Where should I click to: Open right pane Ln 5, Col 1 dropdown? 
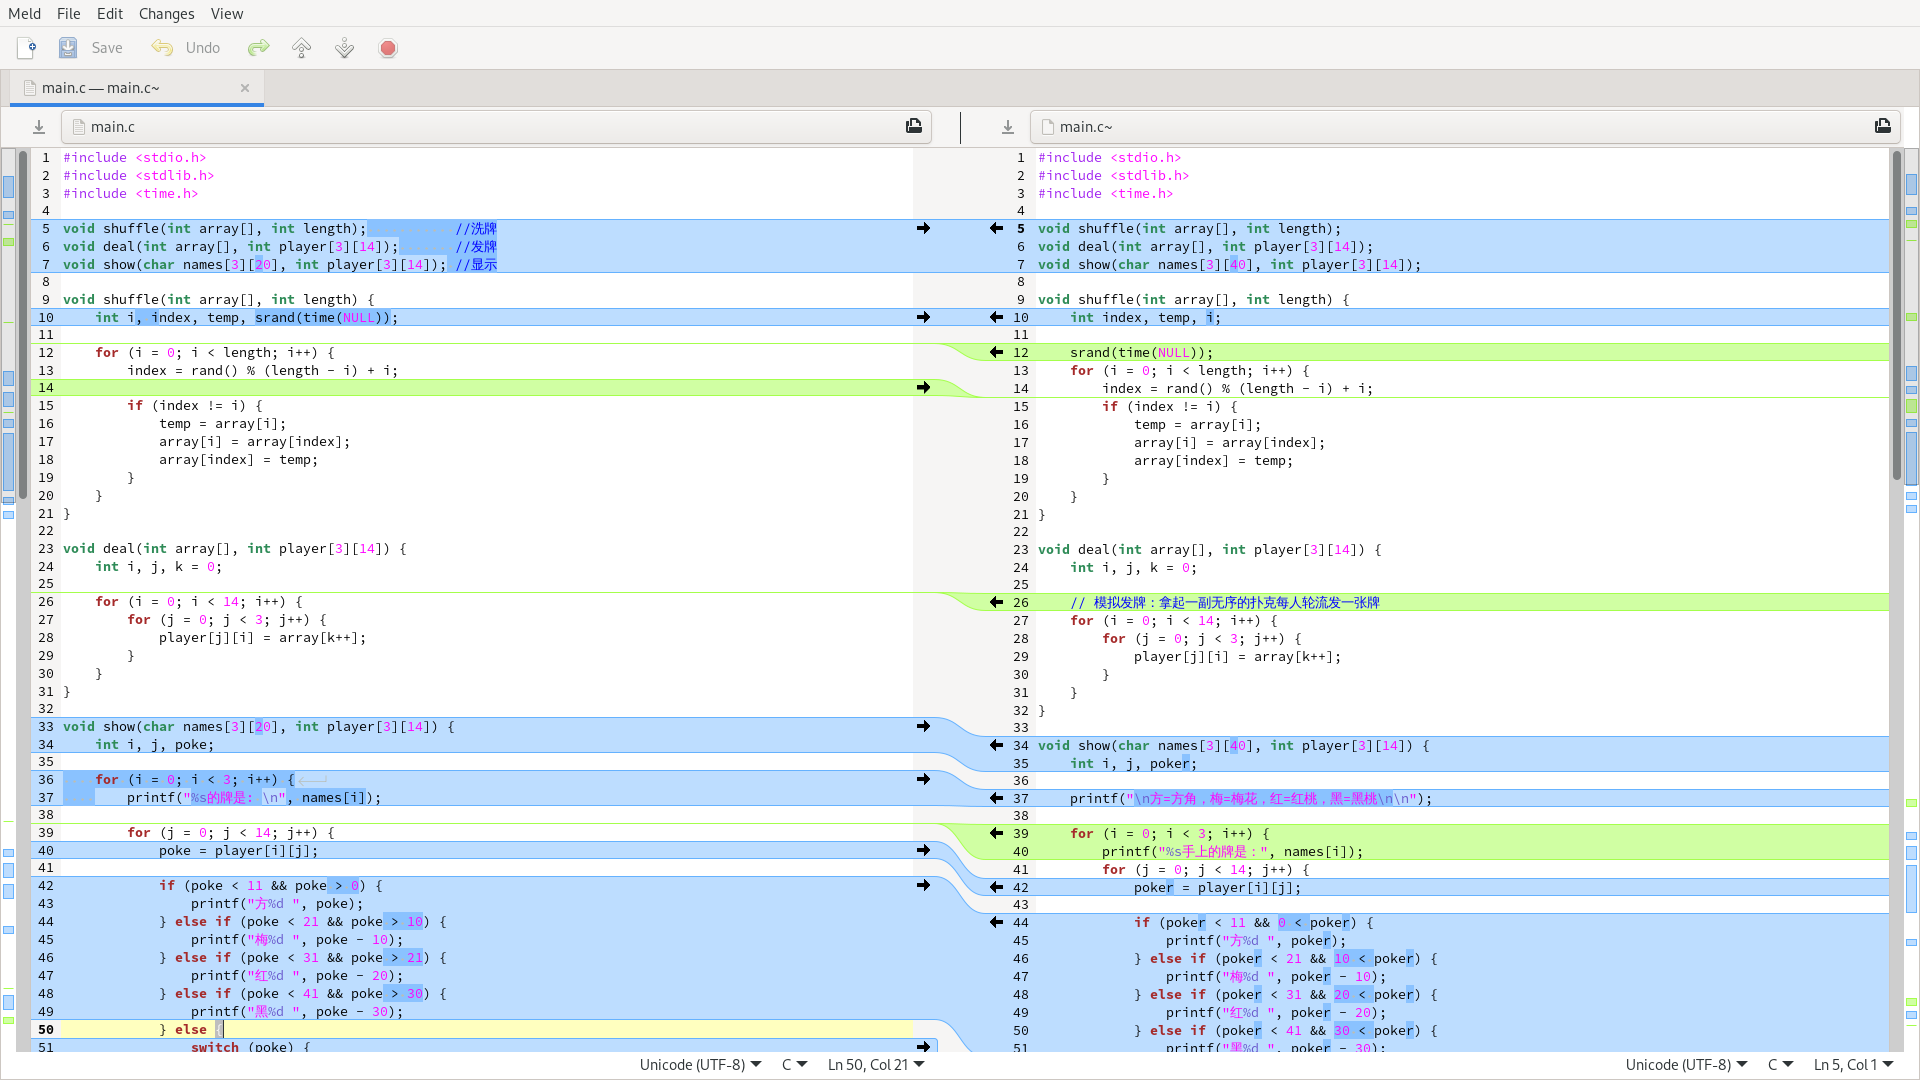[x=1854, y=1065]
